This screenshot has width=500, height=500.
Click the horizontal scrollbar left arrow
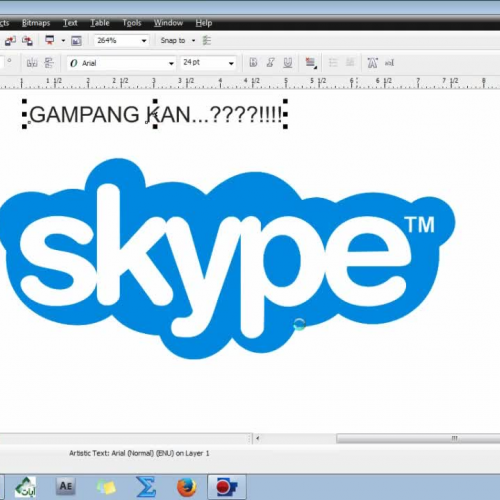pos(258,438)
